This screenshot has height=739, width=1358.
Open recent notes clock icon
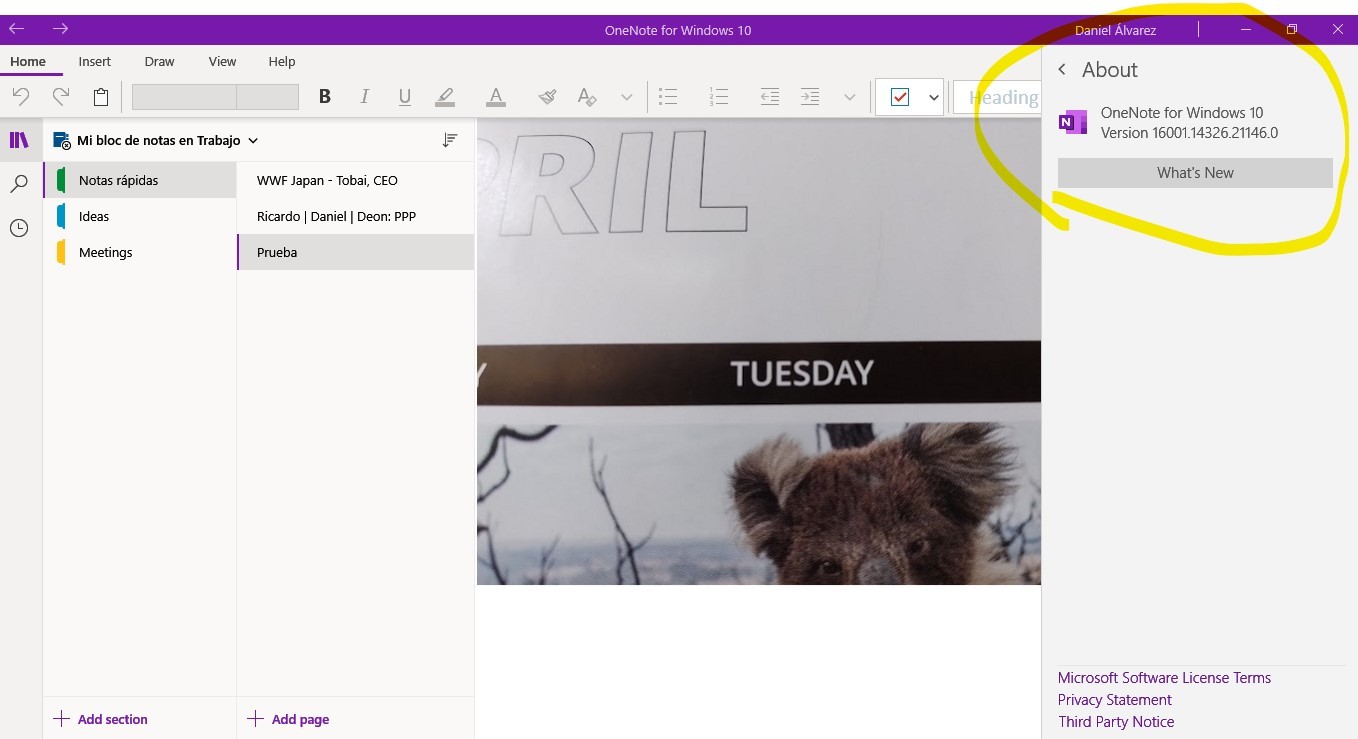pos(19,228)
